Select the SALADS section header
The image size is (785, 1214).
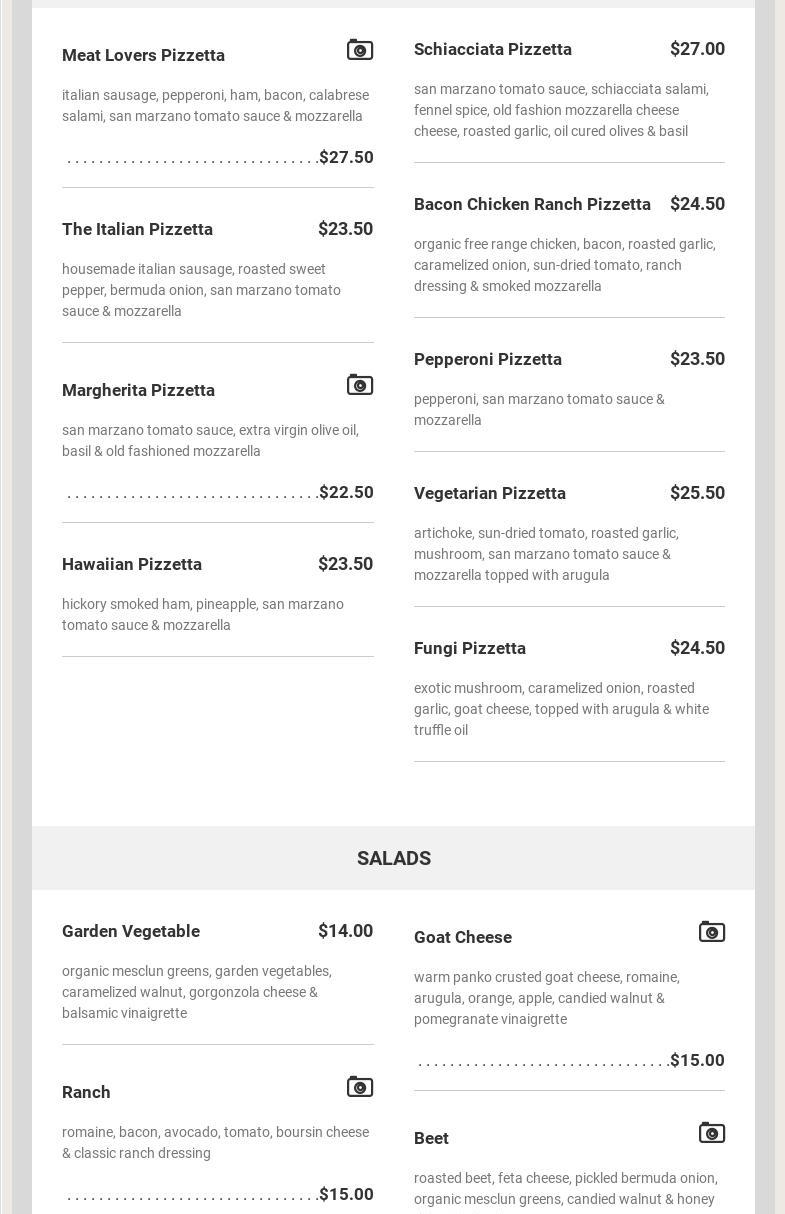coord(394,858)
